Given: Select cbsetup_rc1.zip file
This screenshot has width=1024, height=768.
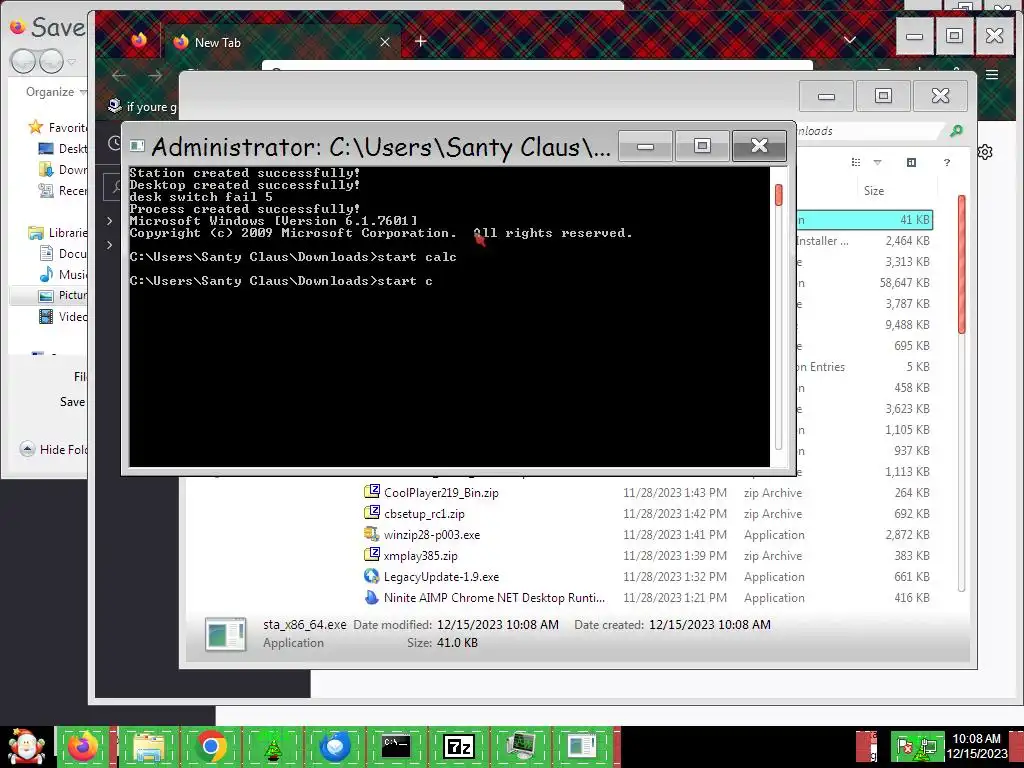Looking at the screenshot, I should point(424,513).
